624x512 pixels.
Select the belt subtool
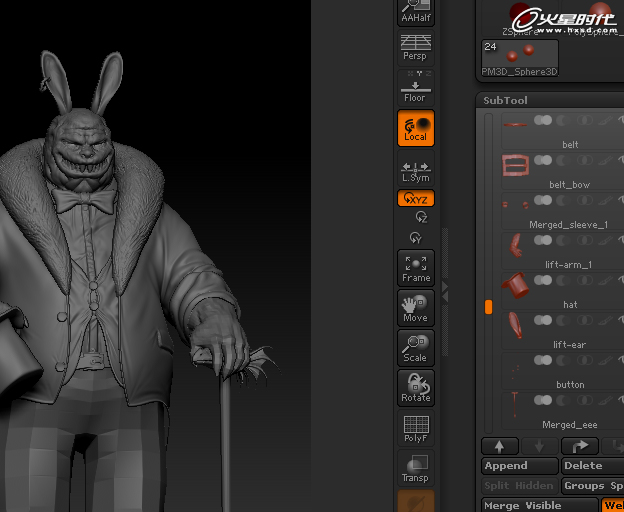562,131
